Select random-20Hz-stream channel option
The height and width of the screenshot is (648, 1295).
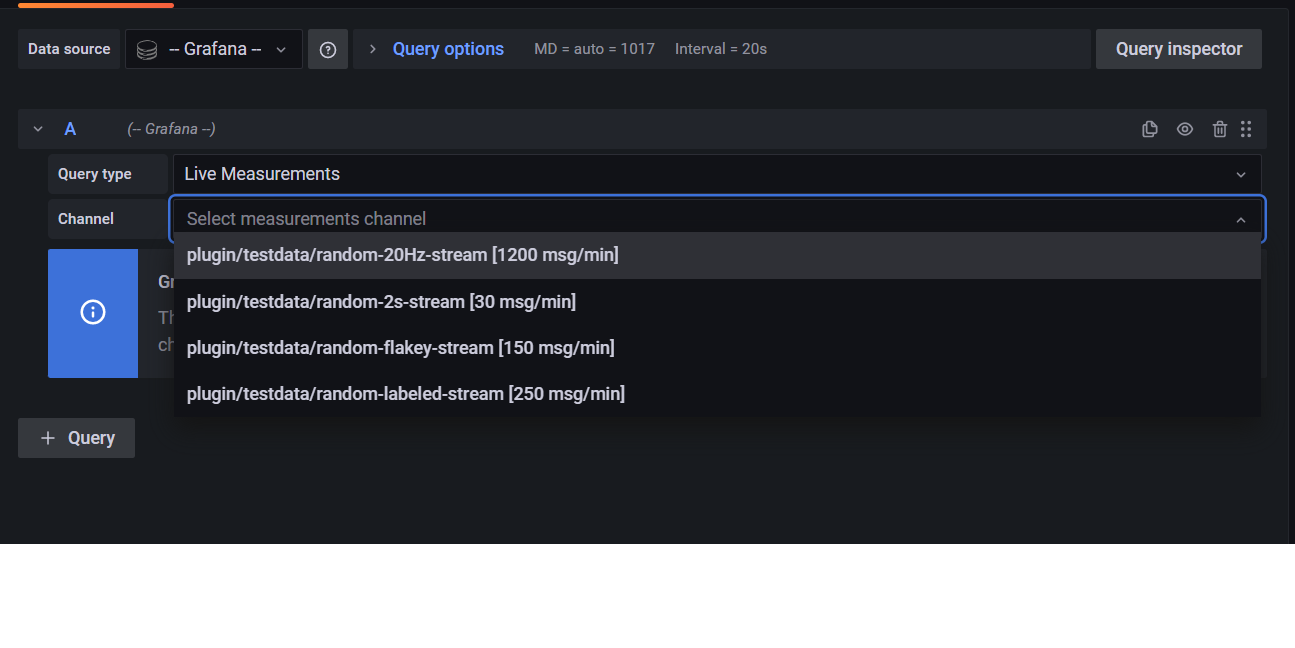[717, 255]
